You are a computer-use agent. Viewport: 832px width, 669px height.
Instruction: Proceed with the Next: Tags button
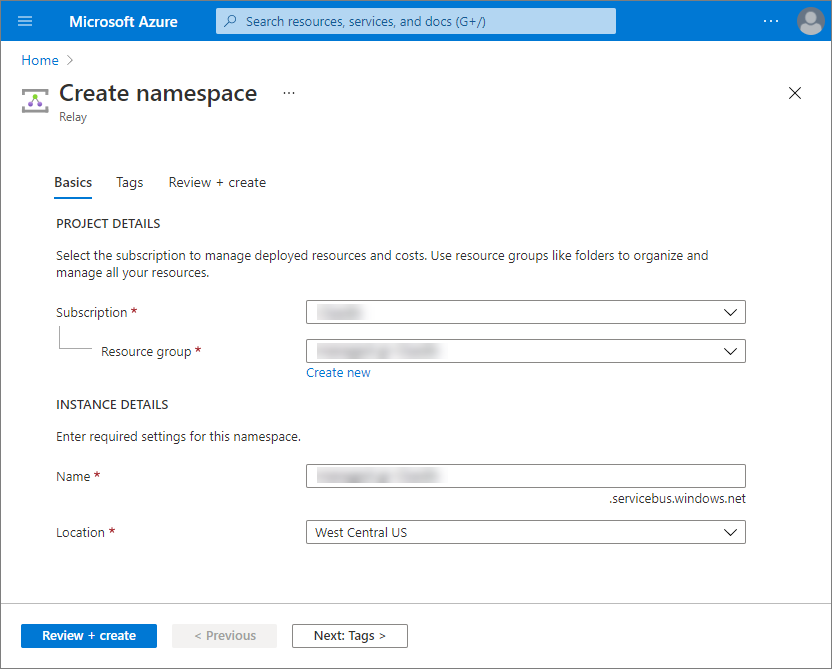tap(349, 636)
